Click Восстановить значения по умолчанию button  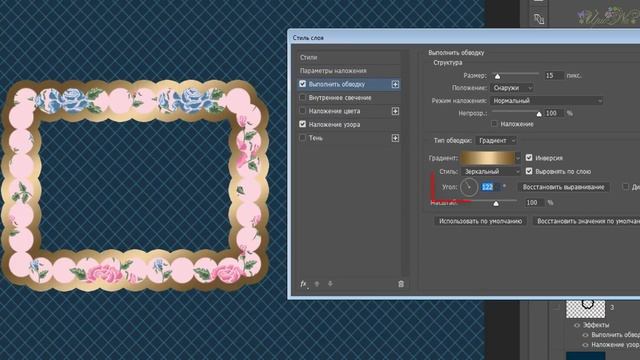pyautogui.click(x=587, y=221)
